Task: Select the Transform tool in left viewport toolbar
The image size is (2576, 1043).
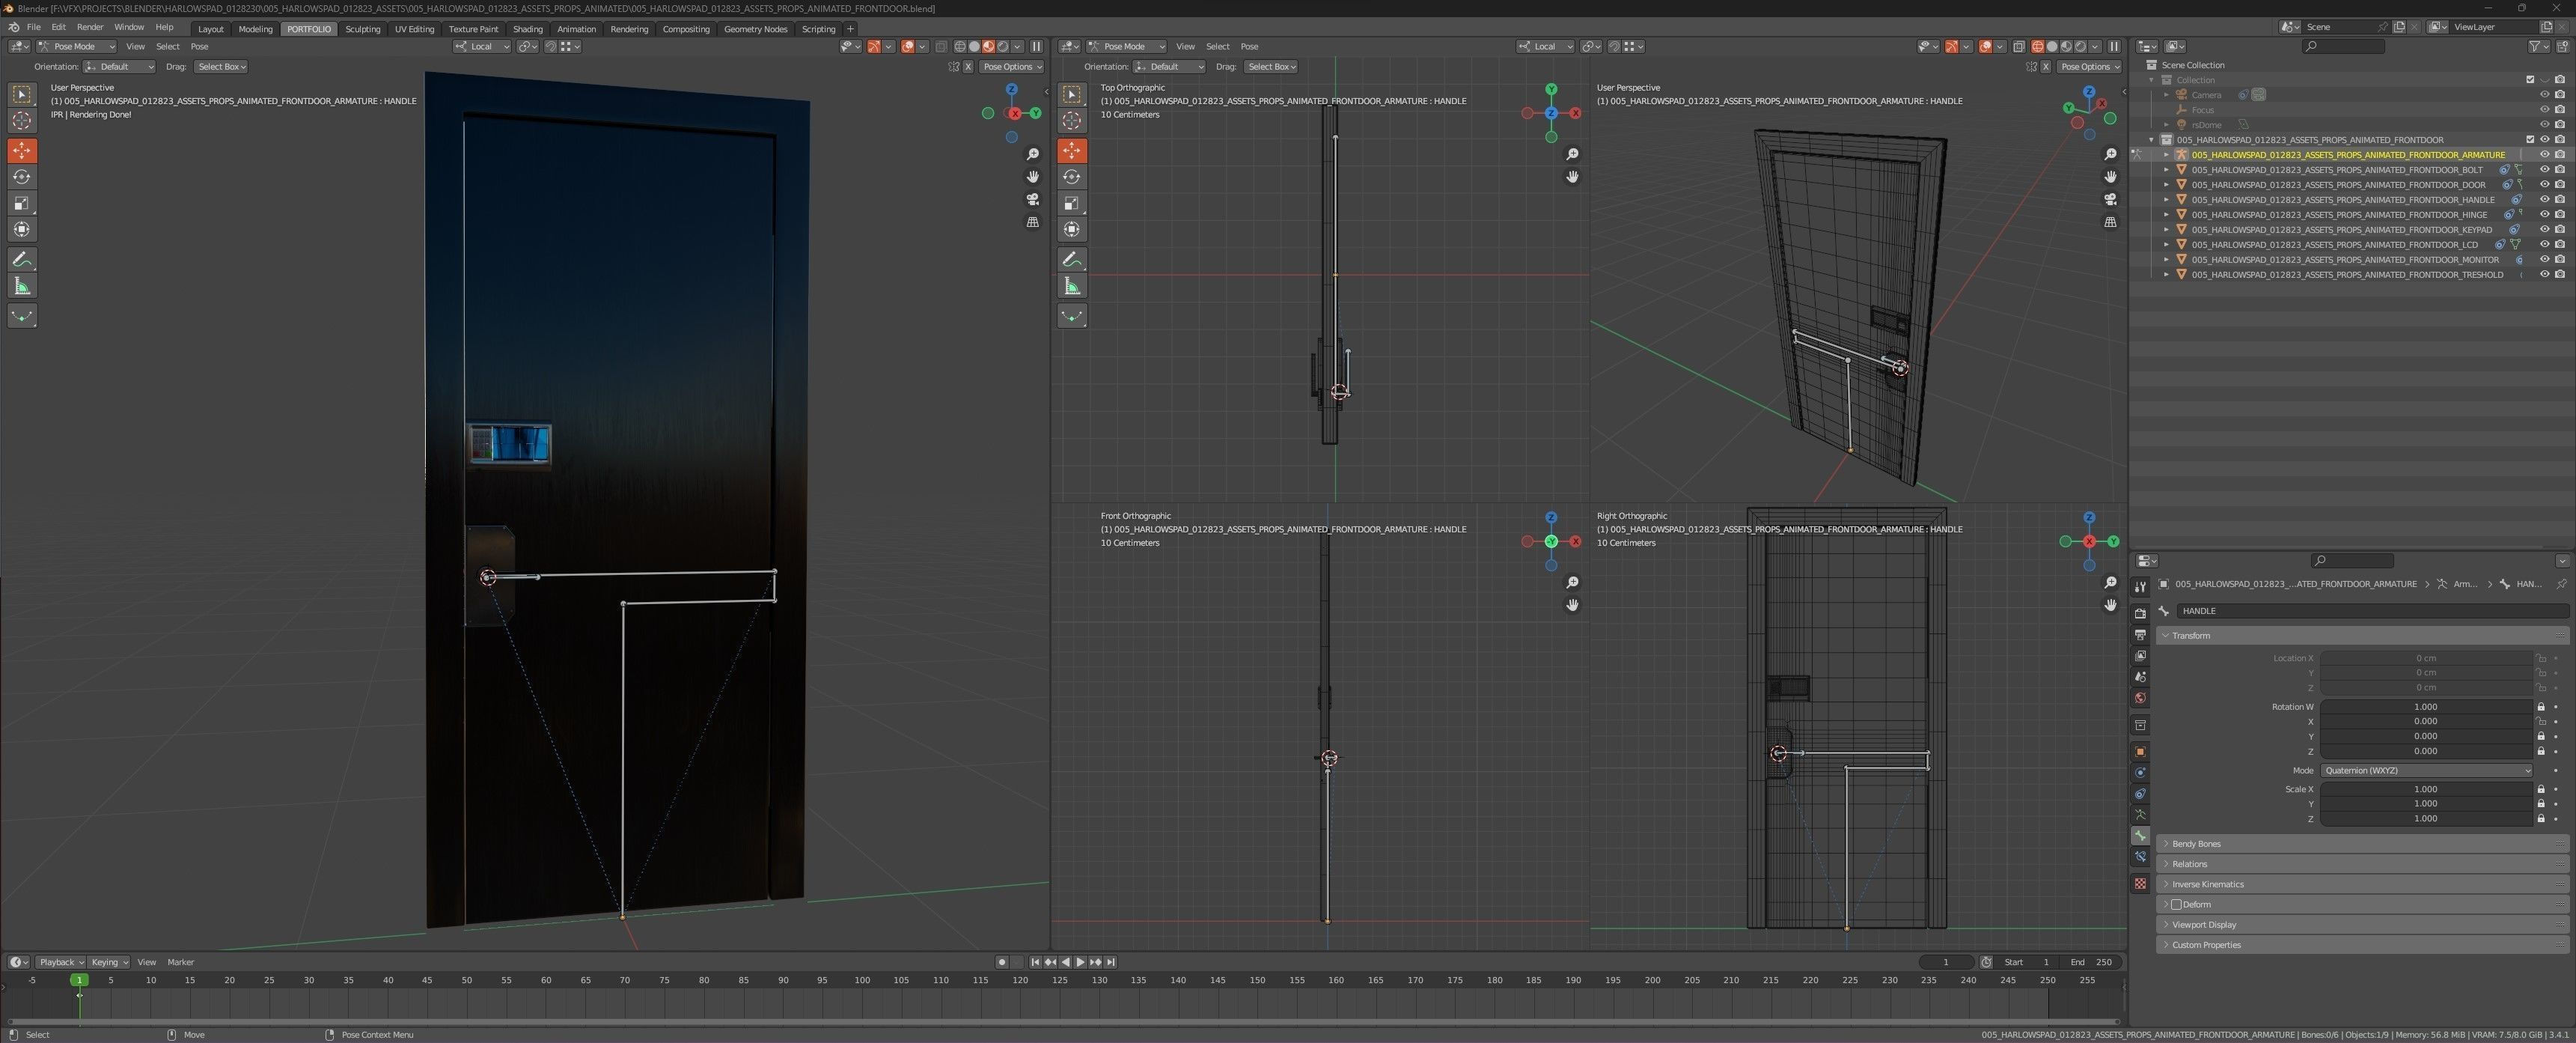Action: (x=22, y=230)
